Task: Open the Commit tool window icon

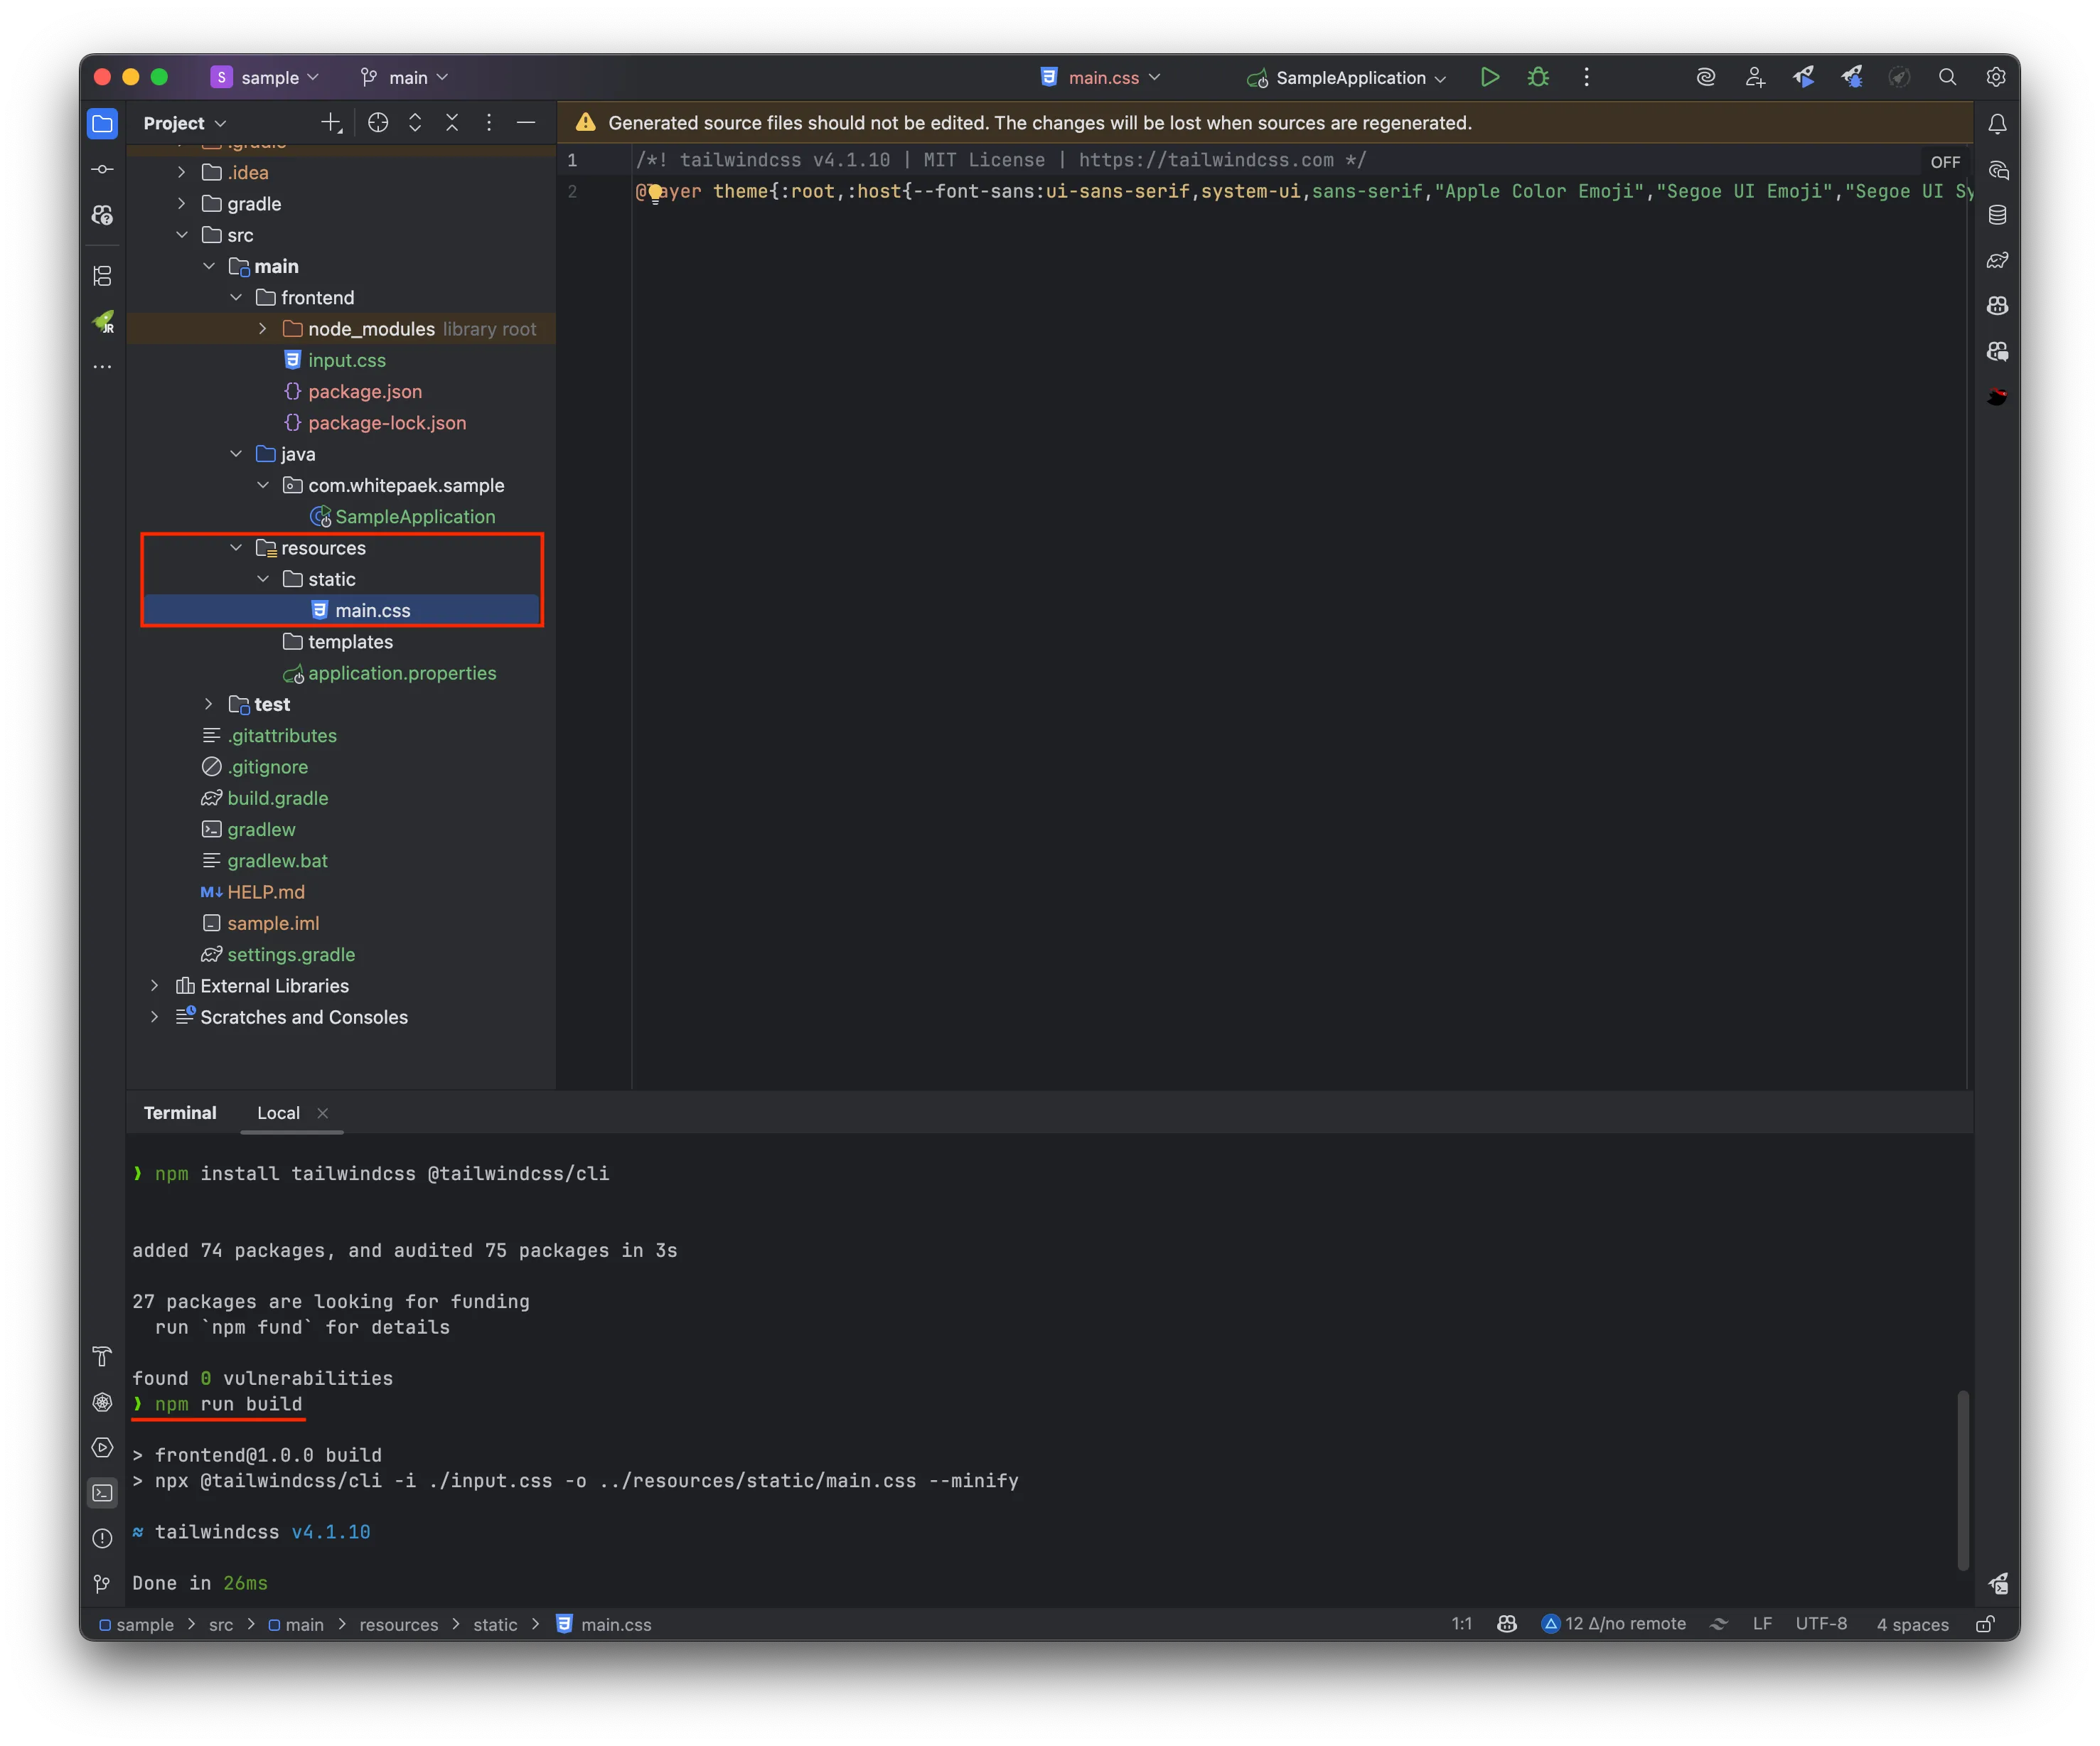Action: tap(102, 169)
